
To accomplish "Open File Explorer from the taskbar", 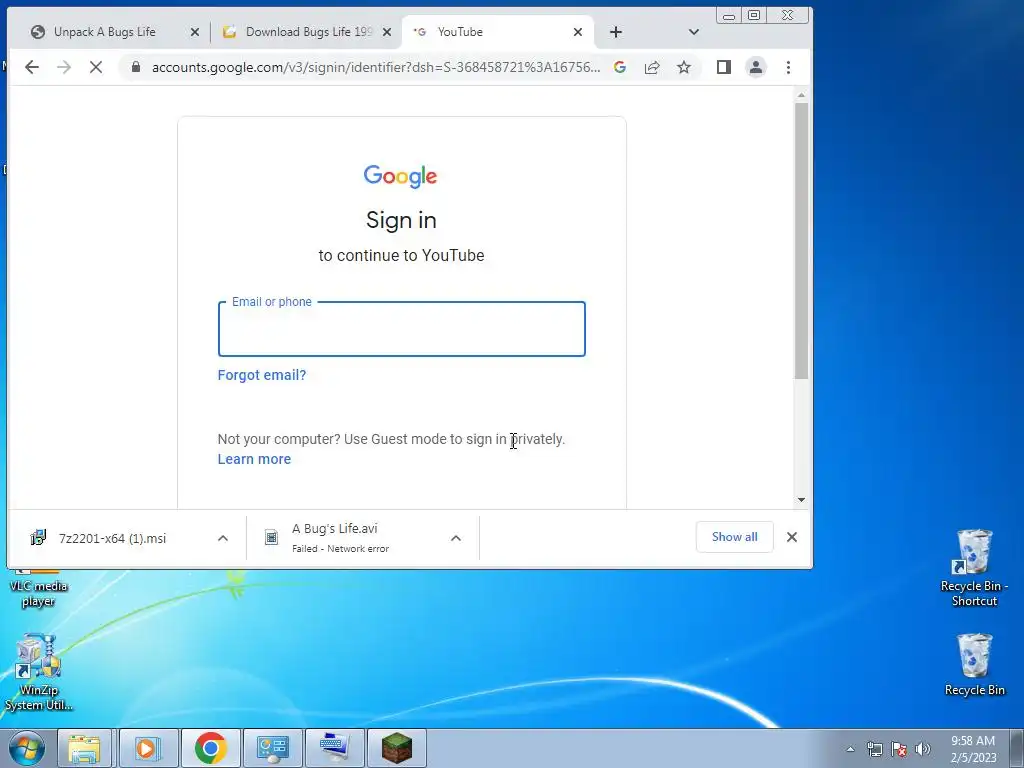I will click(x=85, y=748).
